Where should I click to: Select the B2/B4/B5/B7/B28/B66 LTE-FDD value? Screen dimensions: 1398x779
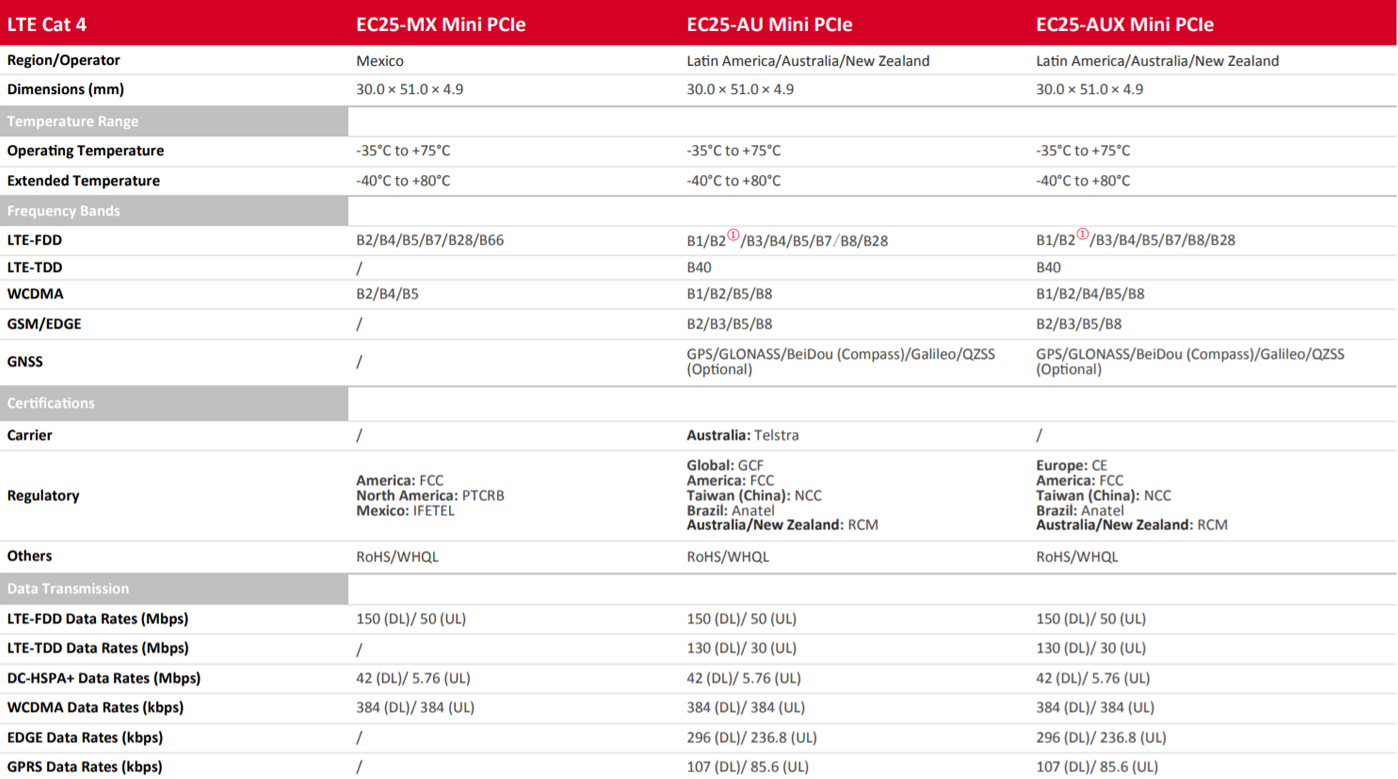430,240
